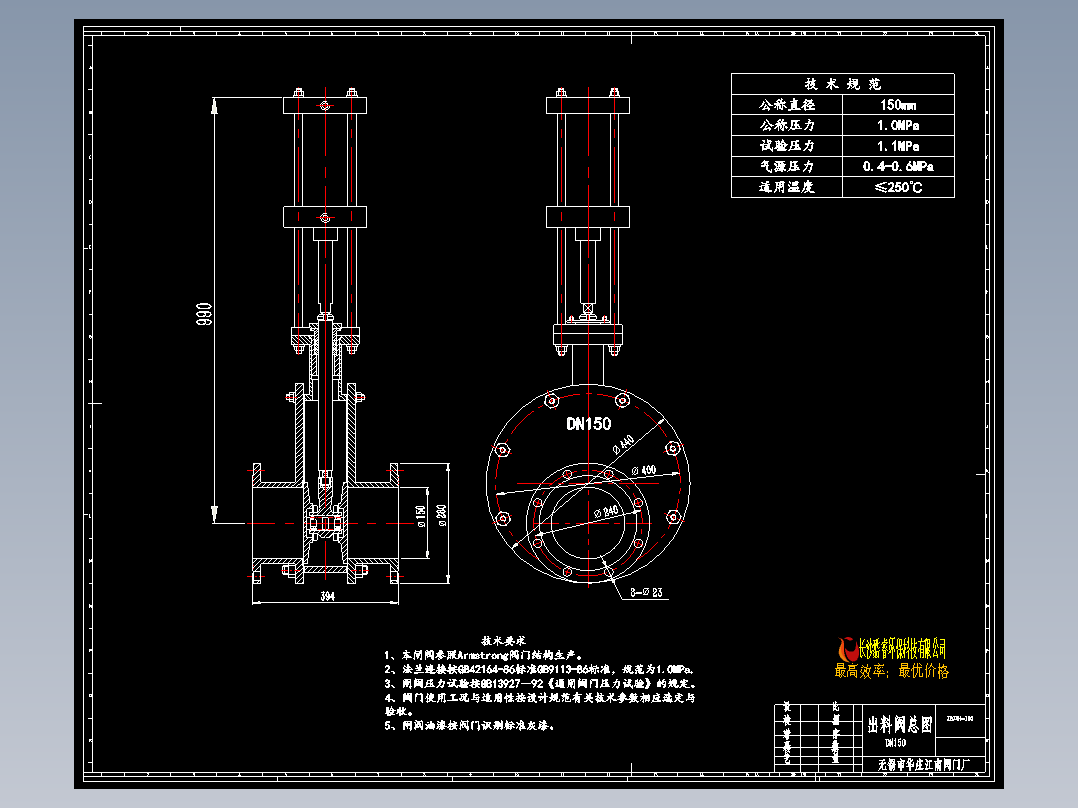Select the '公称压力' table cell
Viewport: 1078px width, 808px height.
click(786, 125)
